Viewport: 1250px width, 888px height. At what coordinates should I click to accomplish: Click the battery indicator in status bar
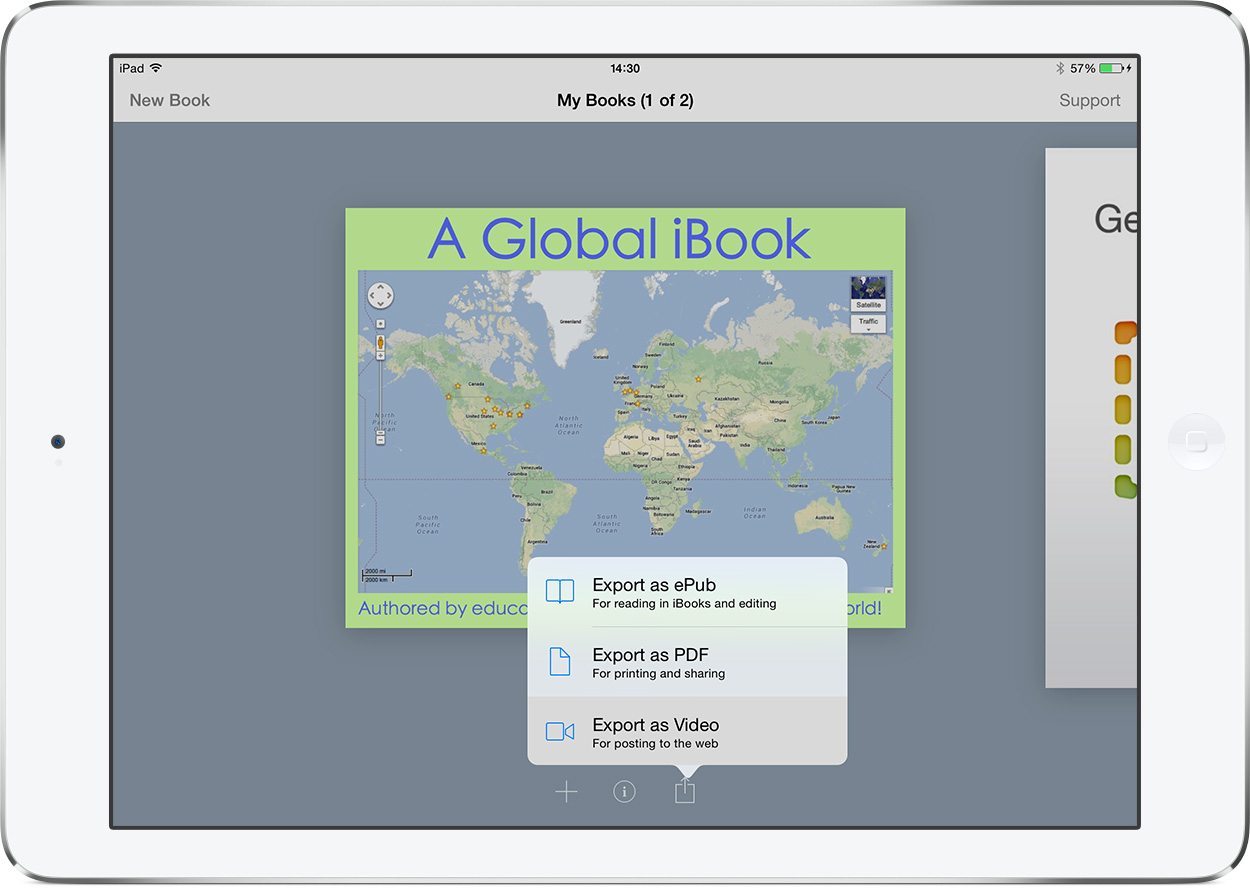point(1114,68)
